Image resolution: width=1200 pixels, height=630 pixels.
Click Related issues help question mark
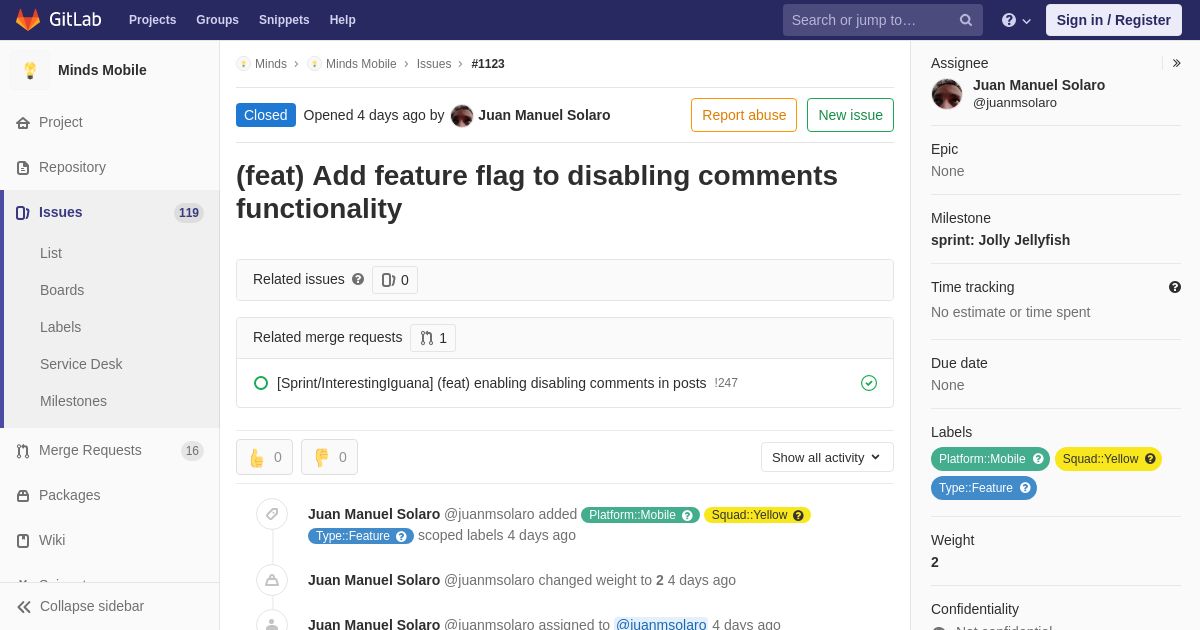pyautogui.click(x=358, y=280)
